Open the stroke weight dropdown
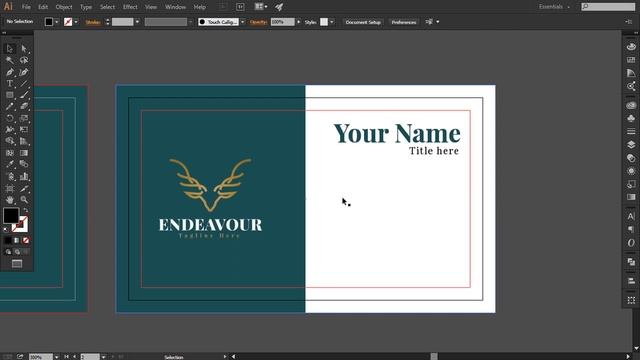This screenshot has width=640, height=360. pyautogui.click(x=137, y=22)
